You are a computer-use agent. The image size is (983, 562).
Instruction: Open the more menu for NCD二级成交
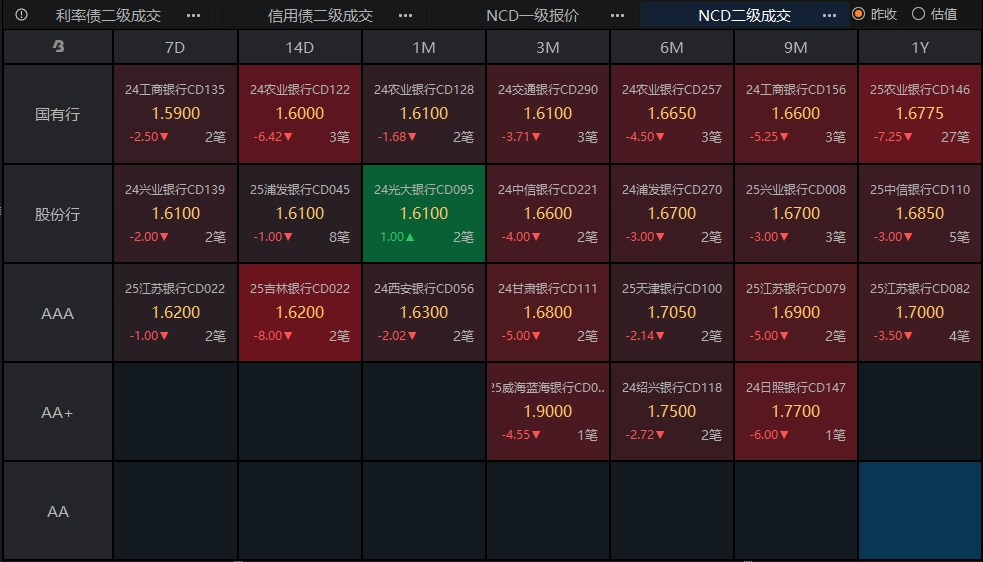[x=829, y=15]
